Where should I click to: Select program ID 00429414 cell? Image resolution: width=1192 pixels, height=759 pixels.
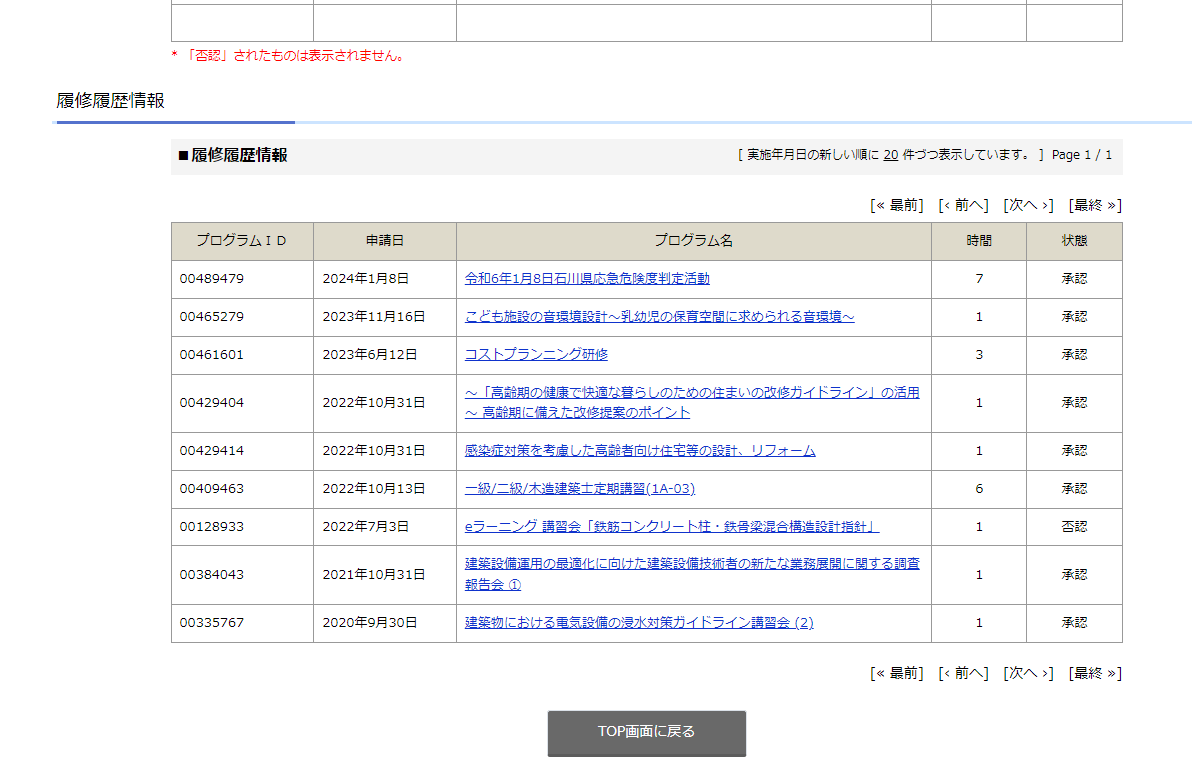(242, 451)
